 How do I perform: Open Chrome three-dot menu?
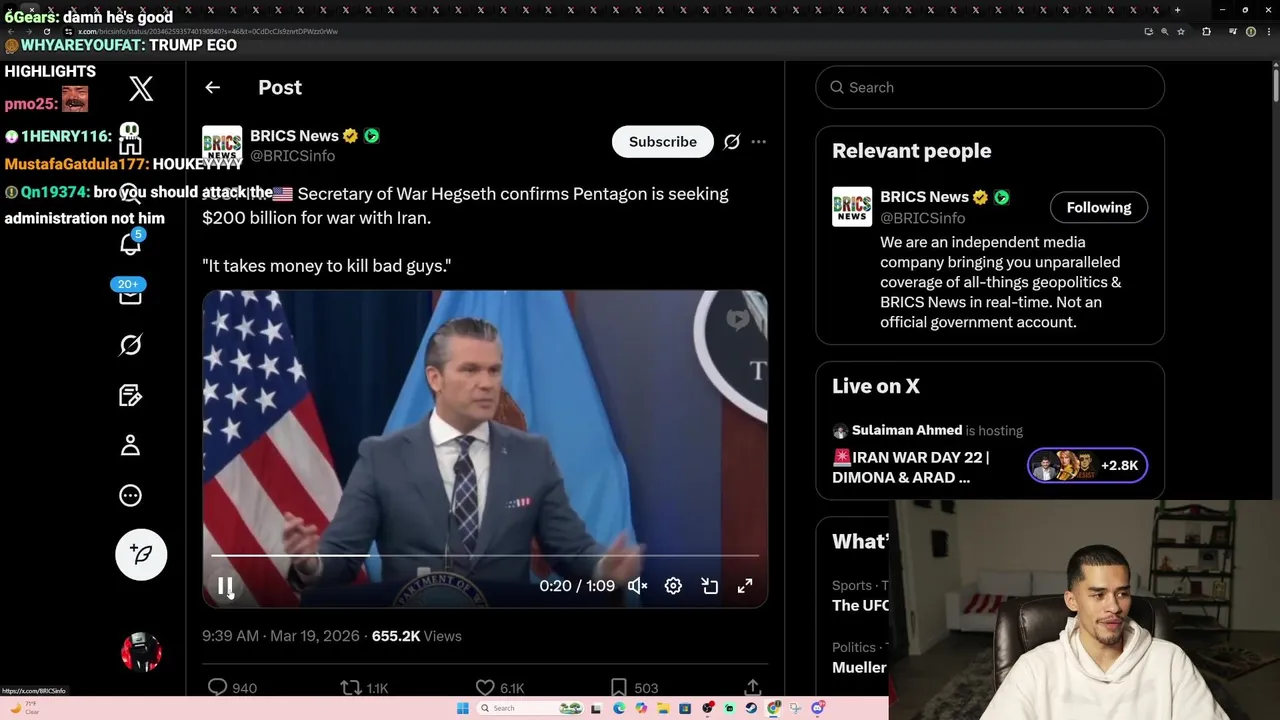(x=1267, y=31)
